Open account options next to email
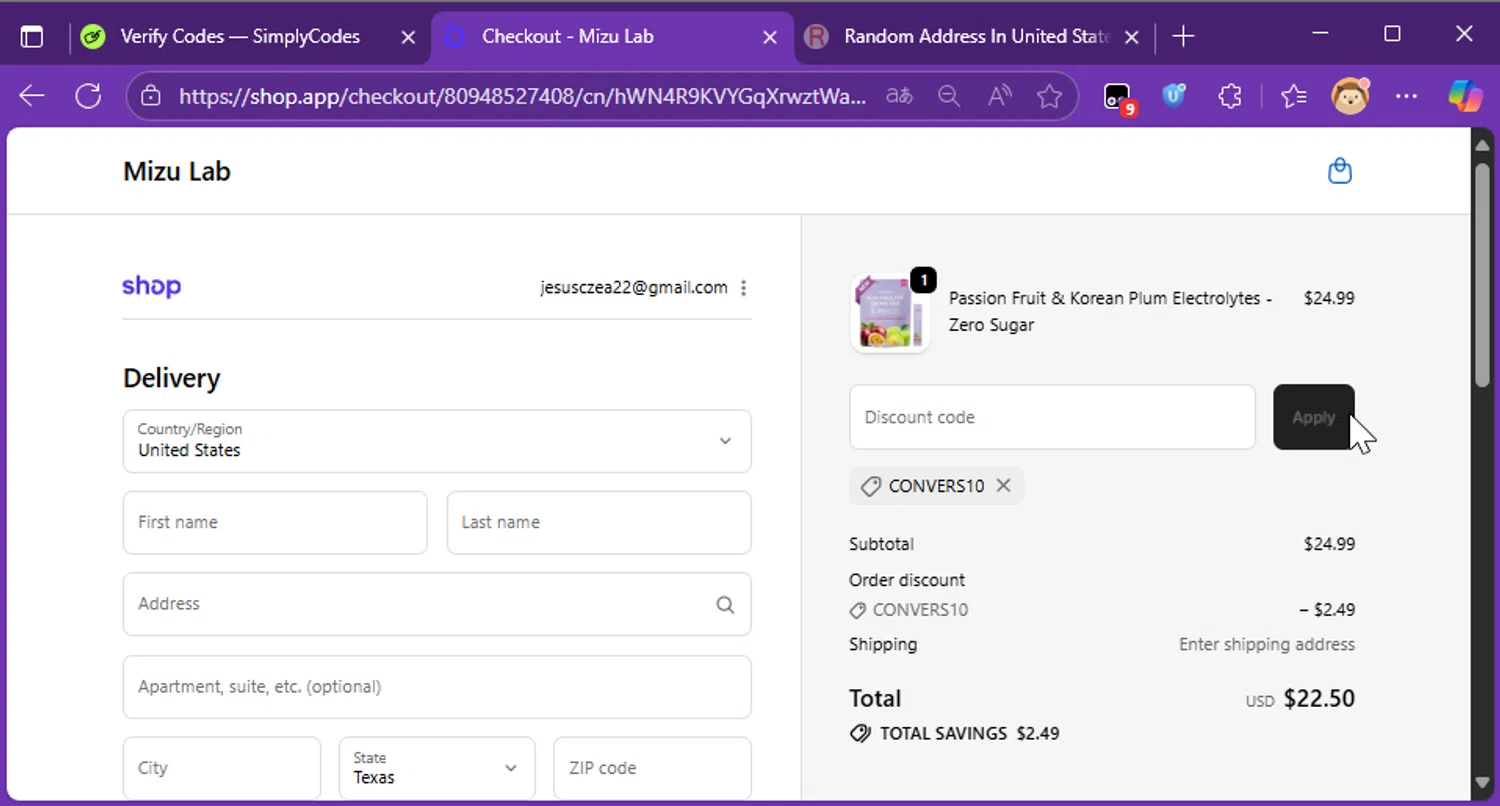1500x806 pixels. coord(743,288)
